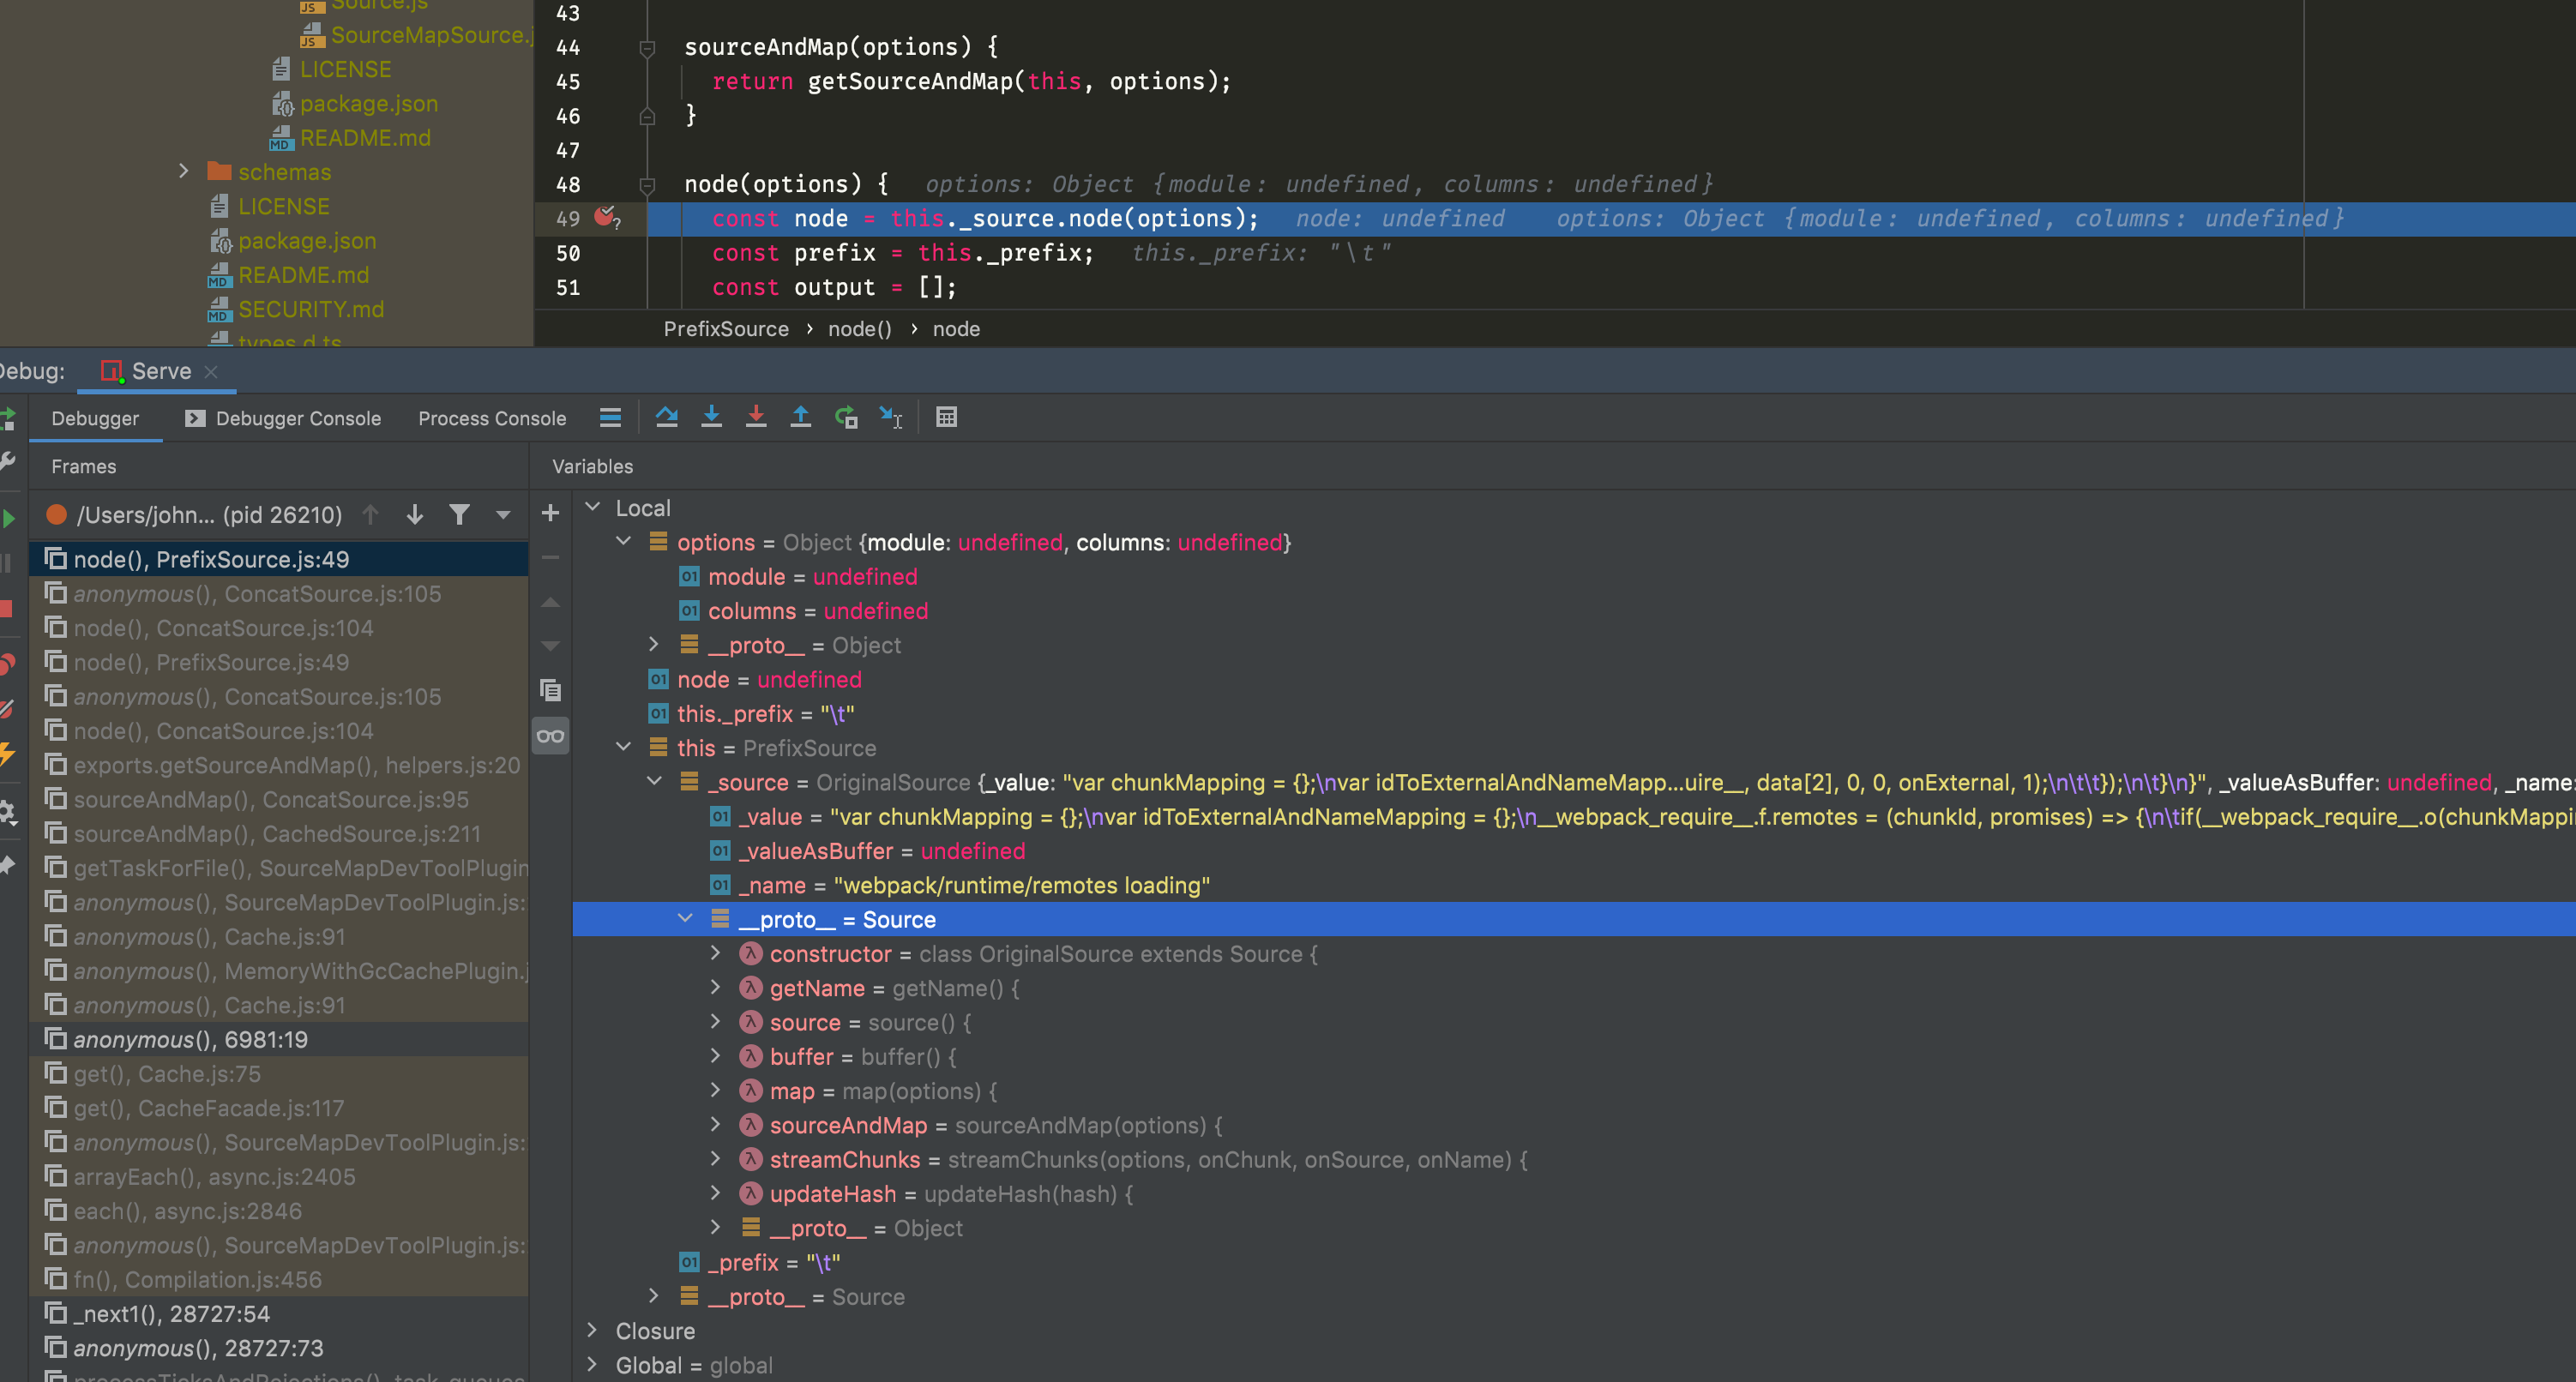Viewport: 2576px width, 1382px height.
Task: Close the Serve debug tab
Action: tap(210, 372)
